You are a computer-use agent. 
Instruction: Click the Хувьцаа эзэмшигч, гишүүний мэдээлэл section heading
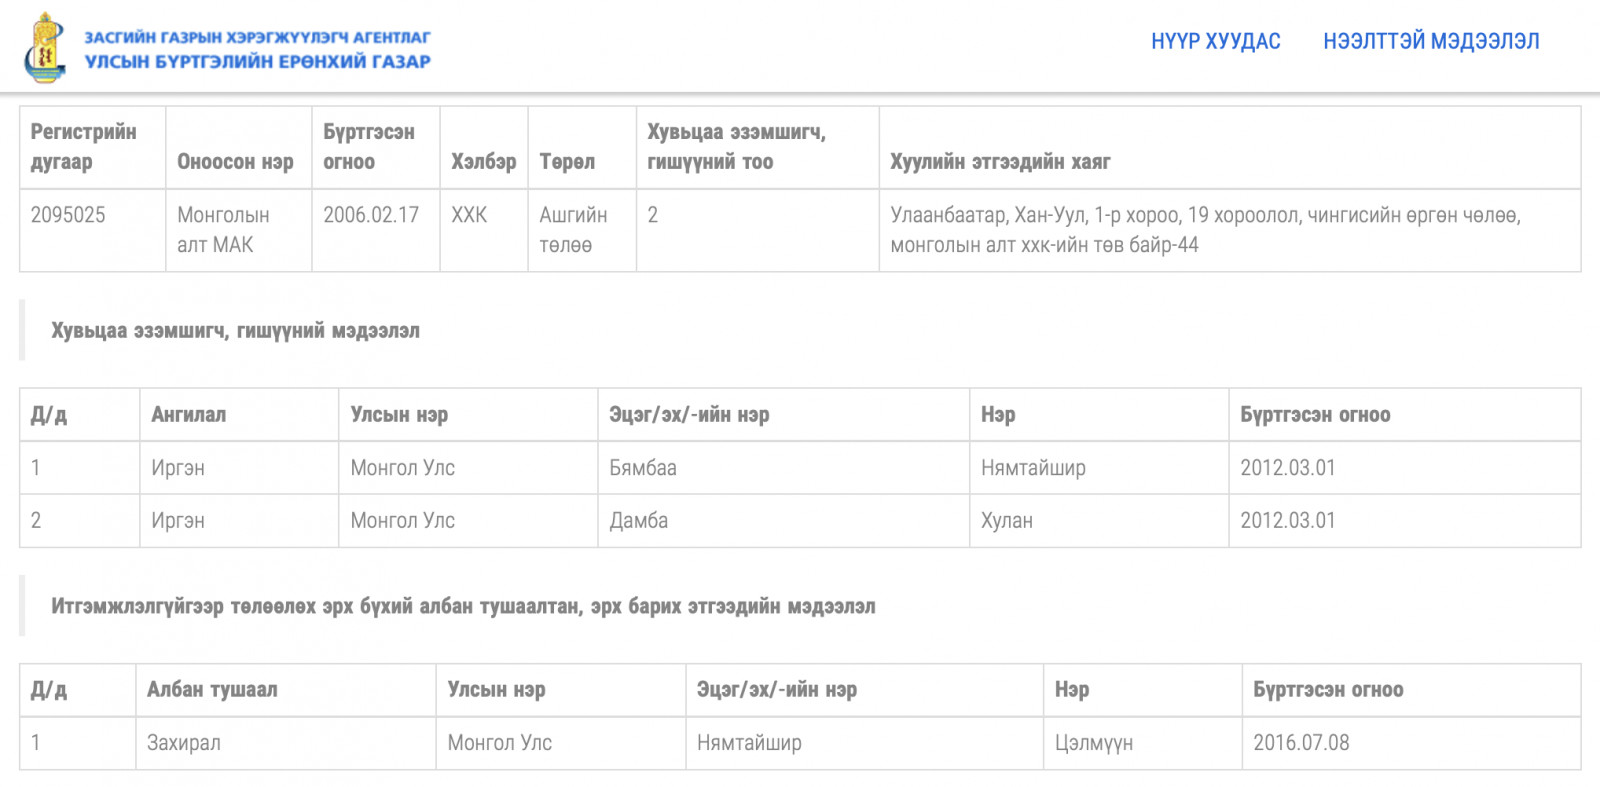tap(236, 331)
